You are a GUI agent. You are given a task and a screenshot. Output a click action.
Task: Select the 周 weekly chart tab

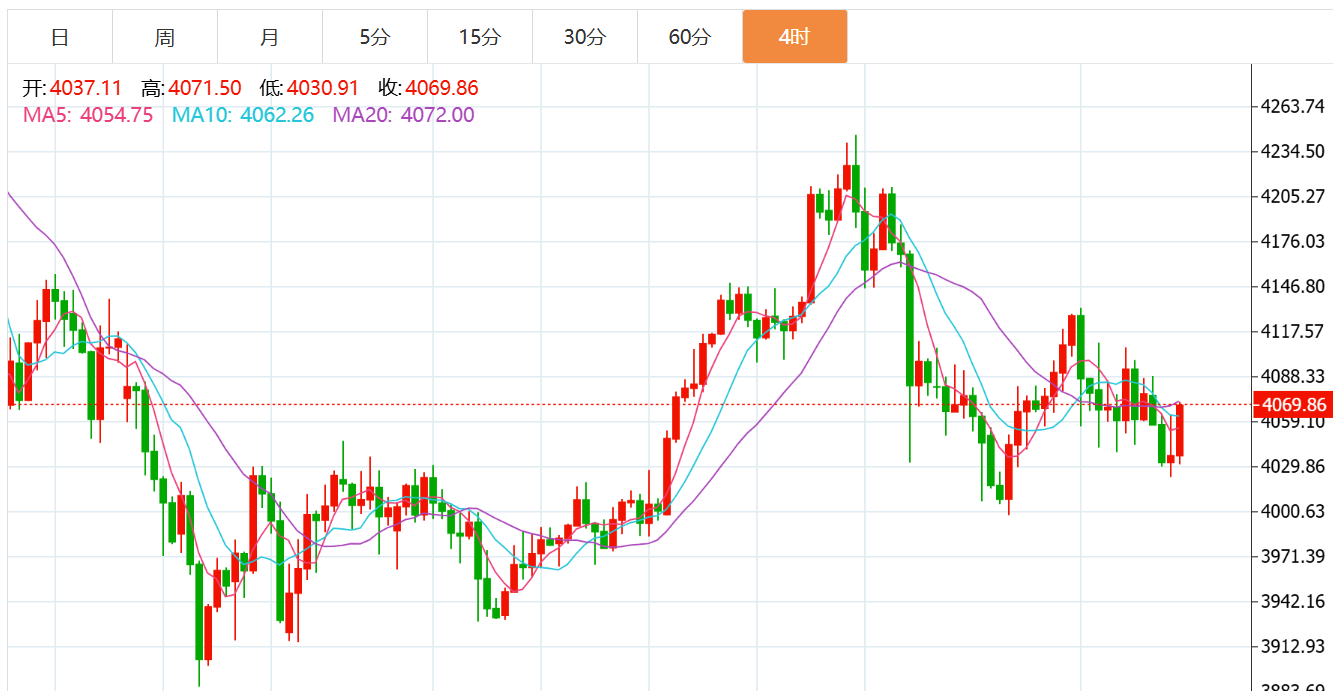[x=165, y=38]
